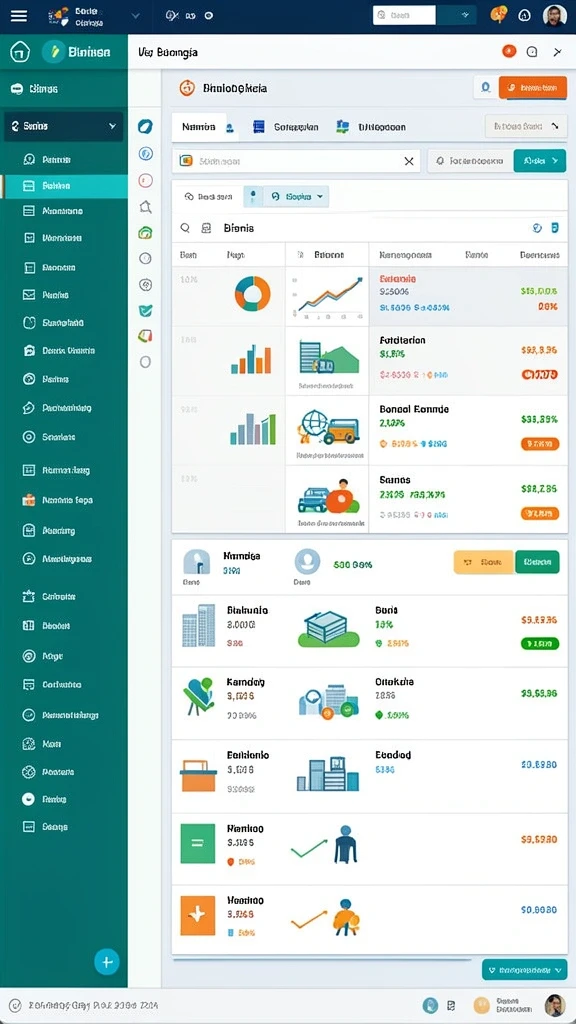Click the green equals sign square icon
This screenshot has width=576, height=1024.
[197, 843]
